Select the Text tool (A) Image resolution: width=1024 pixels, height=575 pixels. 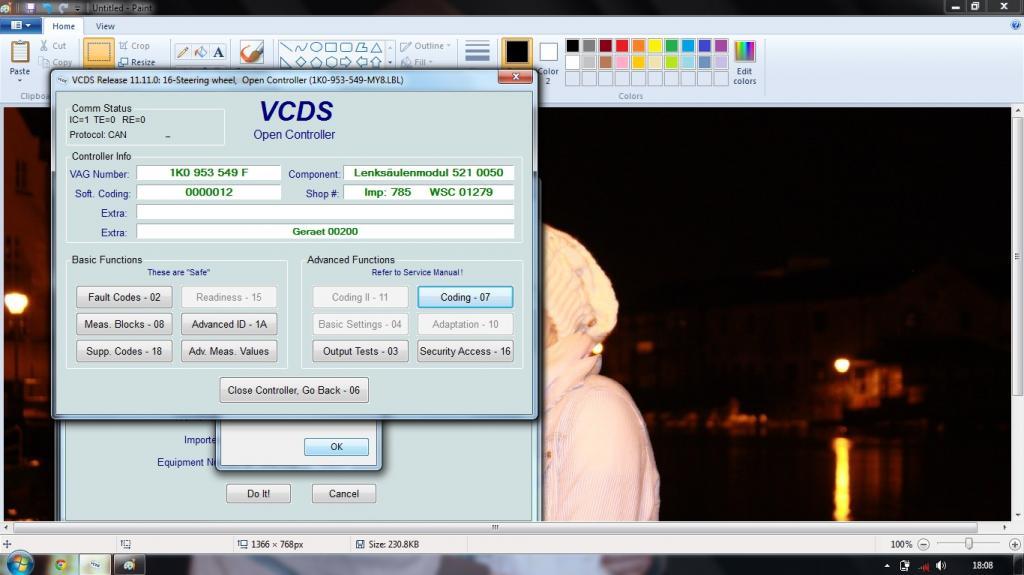coord(218,52)
